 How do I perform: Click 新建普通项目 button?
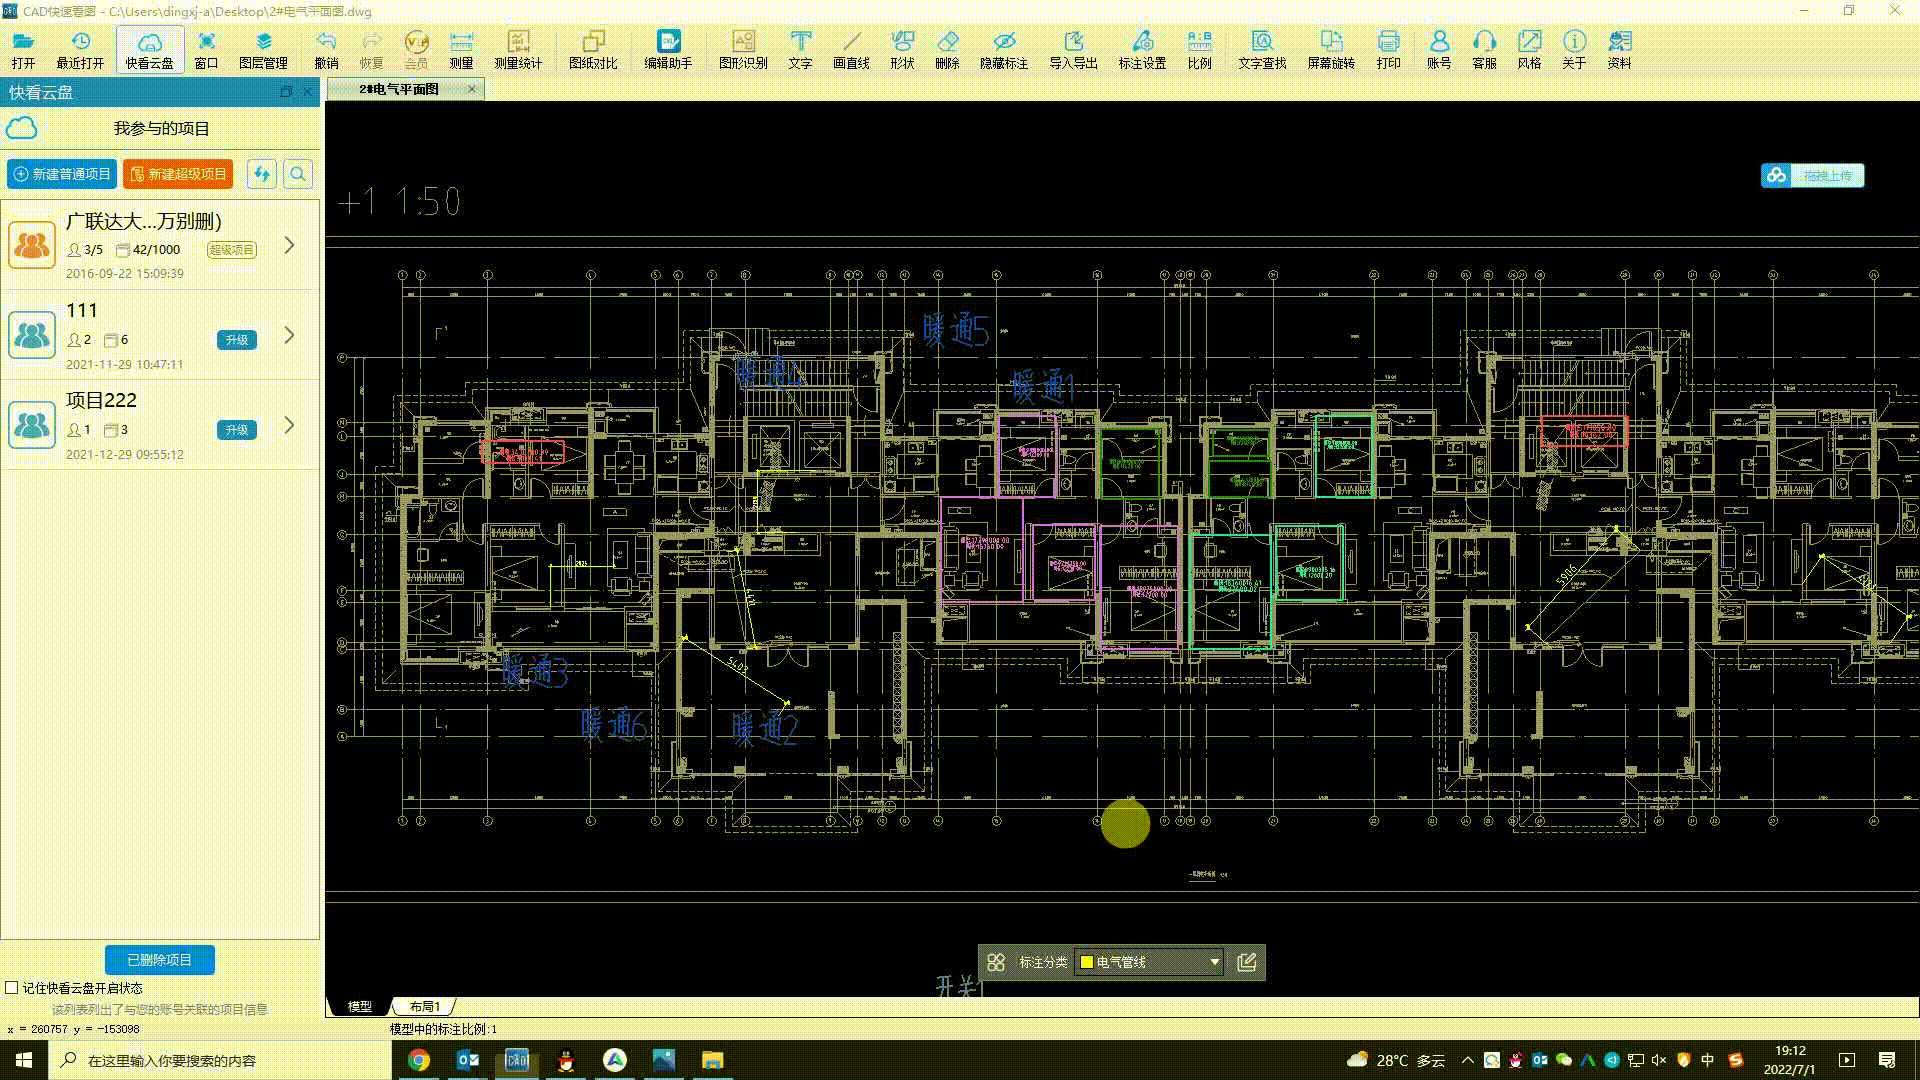[x=62, y=174]
